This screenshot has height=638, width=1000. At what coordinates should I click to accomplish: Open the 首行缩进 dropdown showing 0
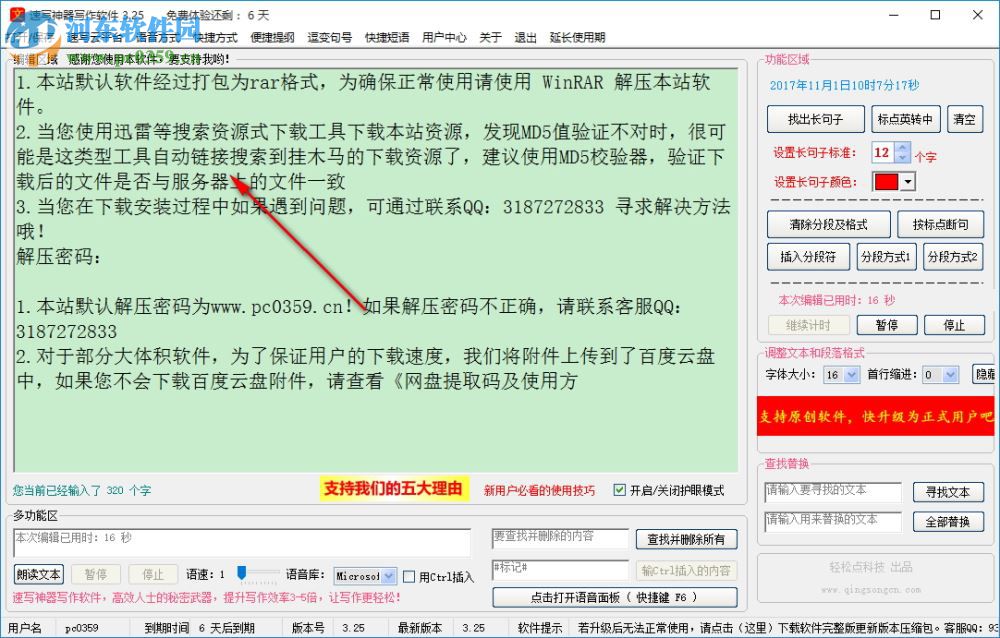(940, 375)
